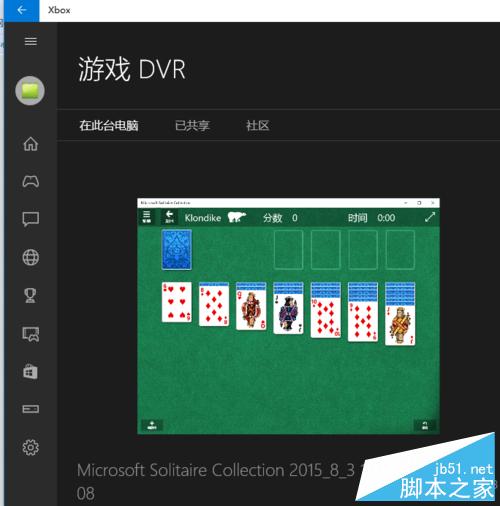Open Connect console icon in sidebar
Screen dimensions: 500x506
pyautogui.click(x=31, y=409)
